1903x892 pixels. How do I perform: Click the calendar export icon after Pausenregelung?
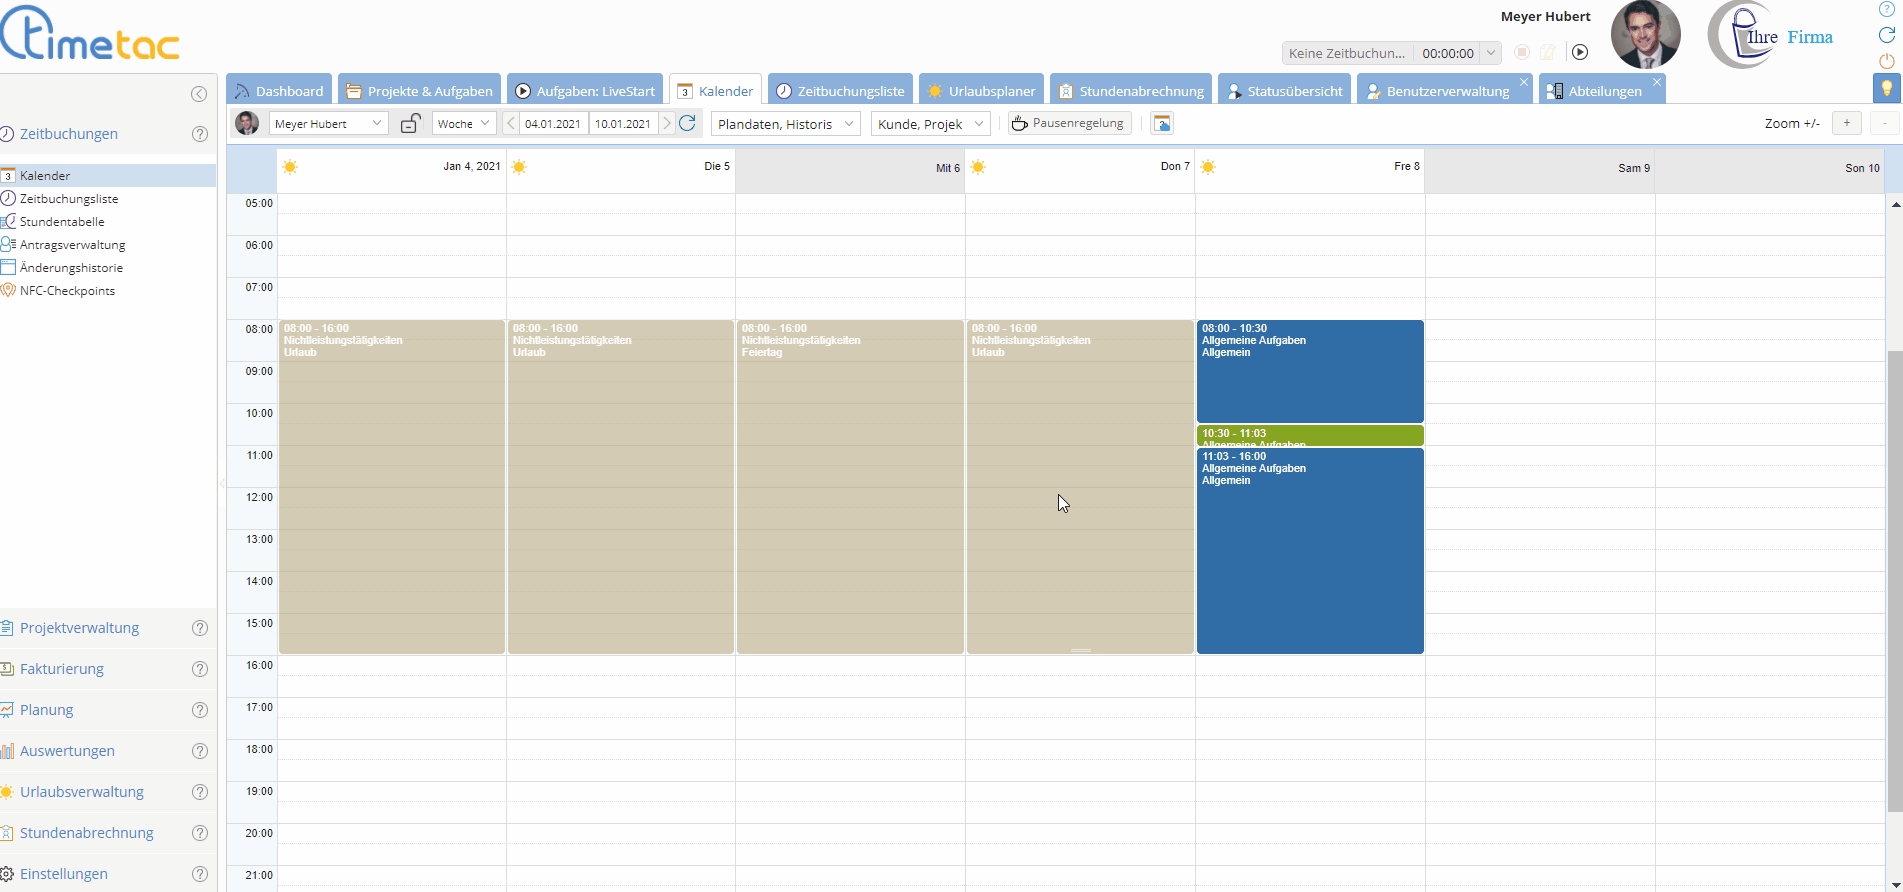[1162, 123]
